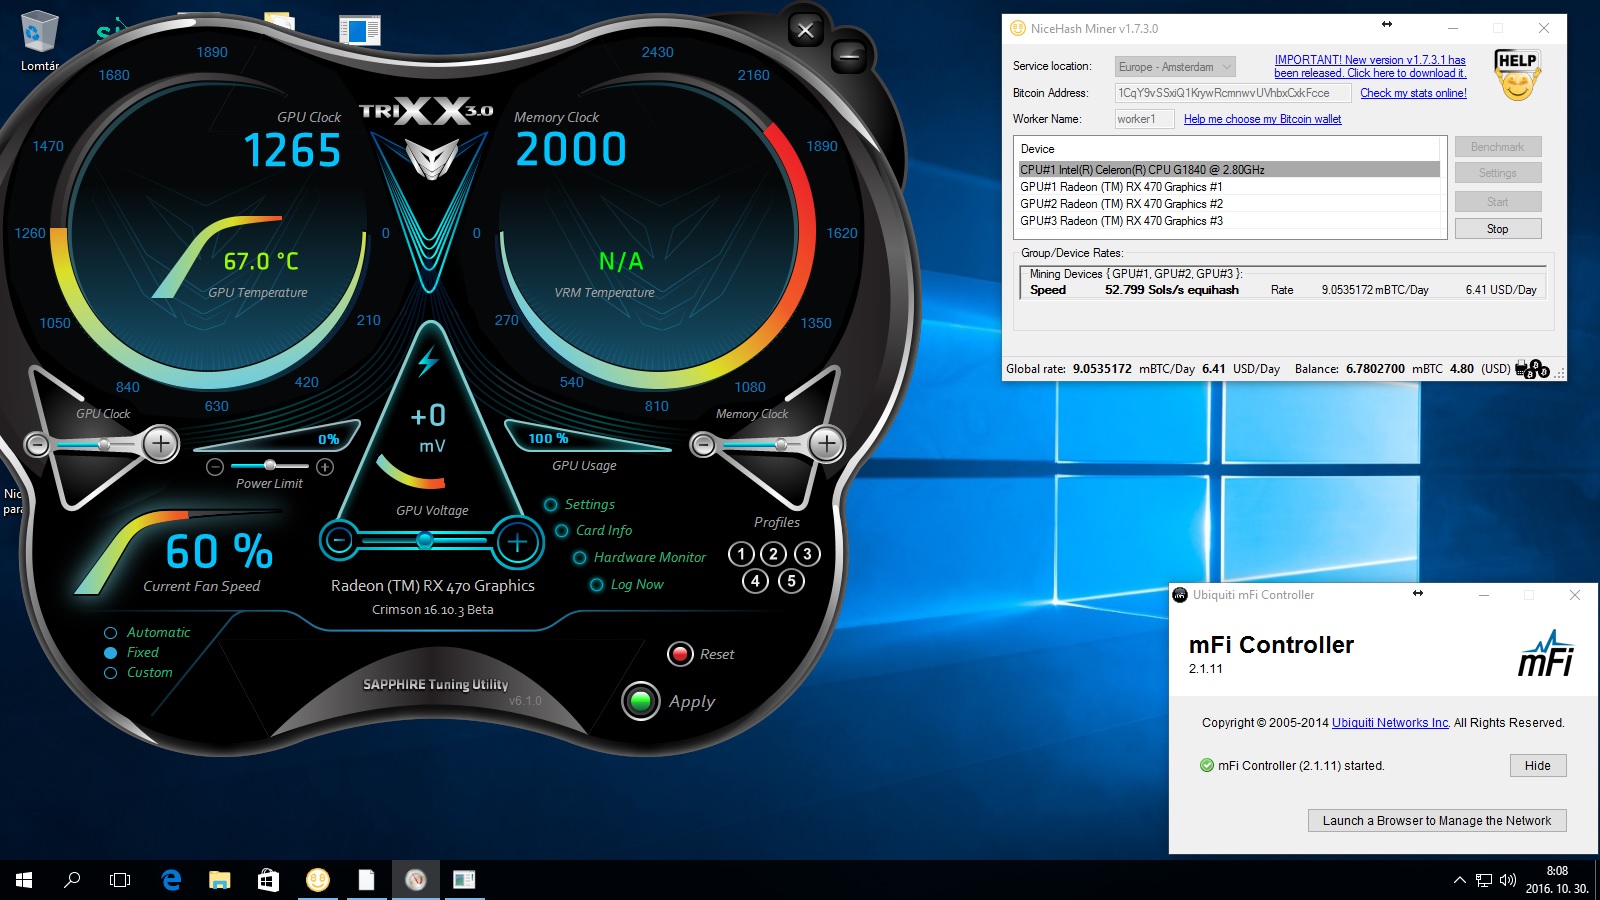The width and height of the screenshot is (1600, 900).
Task: Click Log Now in TRIXX
Action: (627, 585)
